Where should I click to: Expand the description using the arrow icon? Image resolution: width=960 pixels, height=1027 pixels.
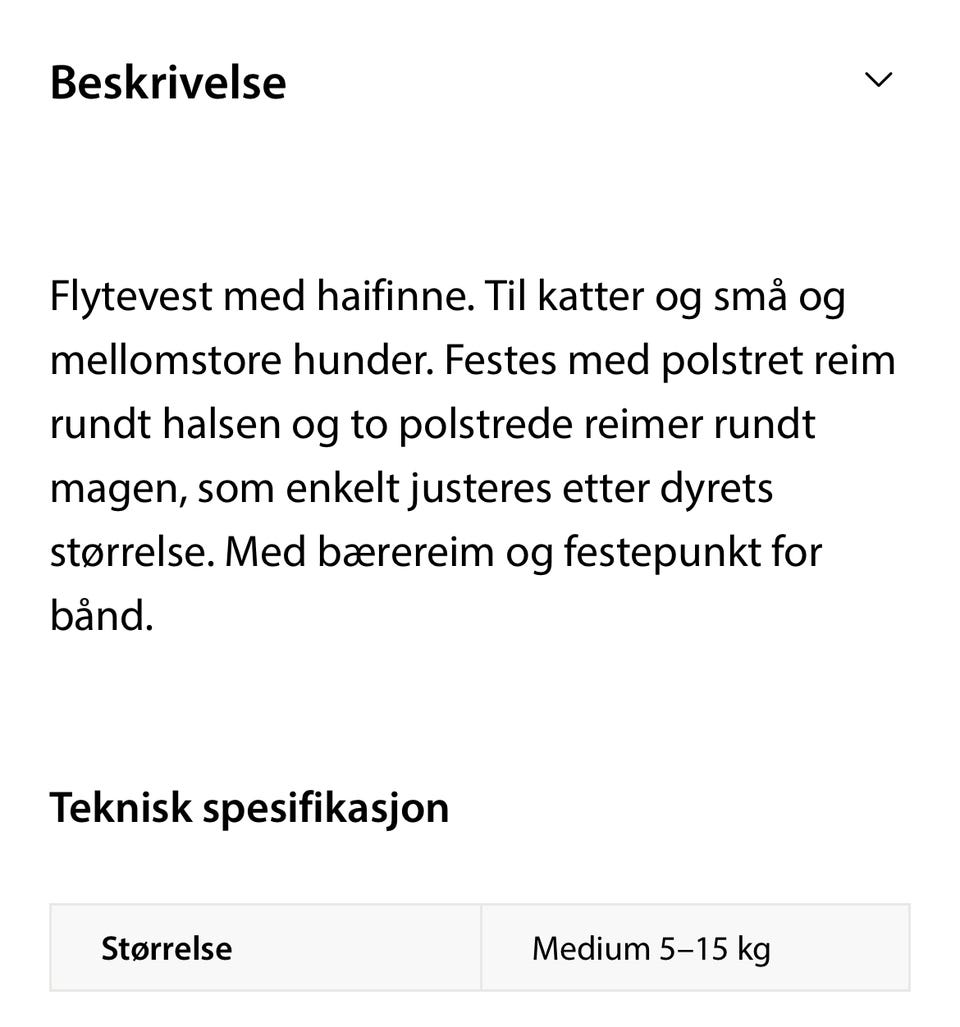pyautogui.click(x=878, y=79)
